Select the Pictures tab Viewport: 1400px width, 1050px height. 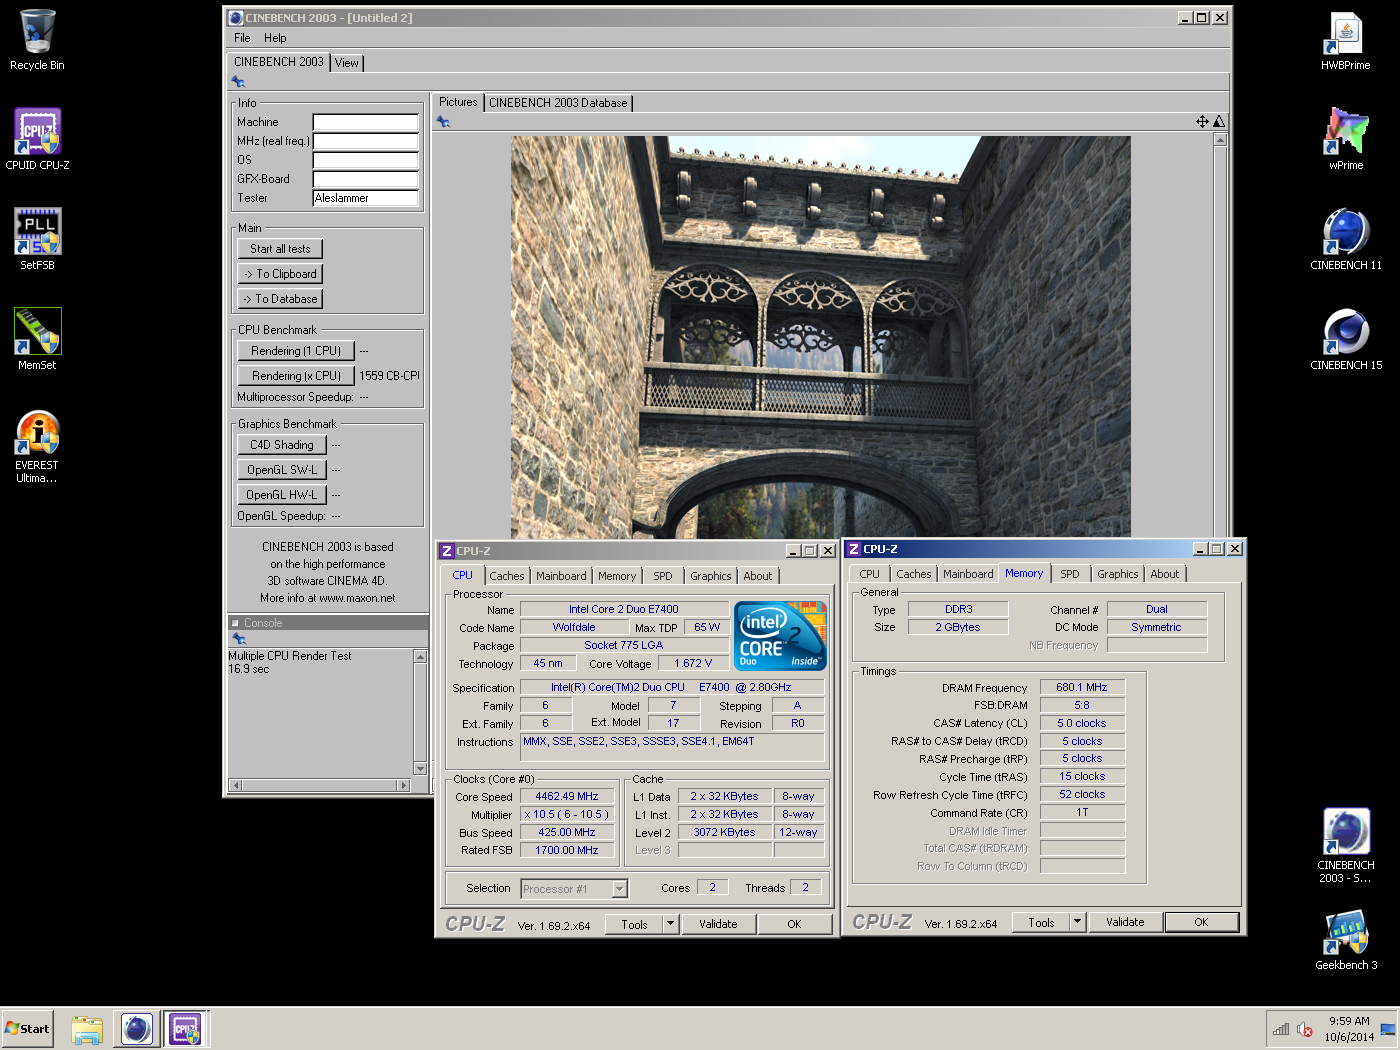[x=458, y=102]
